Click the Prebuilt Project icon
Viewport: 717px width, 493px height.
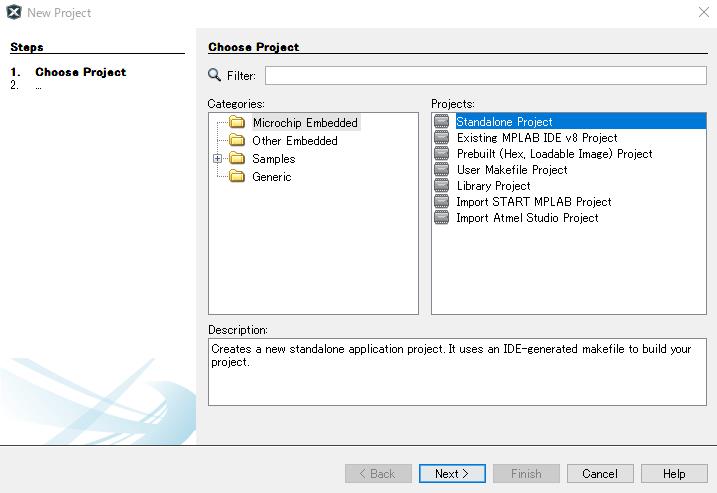pyautogui.click(x=441, y=153)
